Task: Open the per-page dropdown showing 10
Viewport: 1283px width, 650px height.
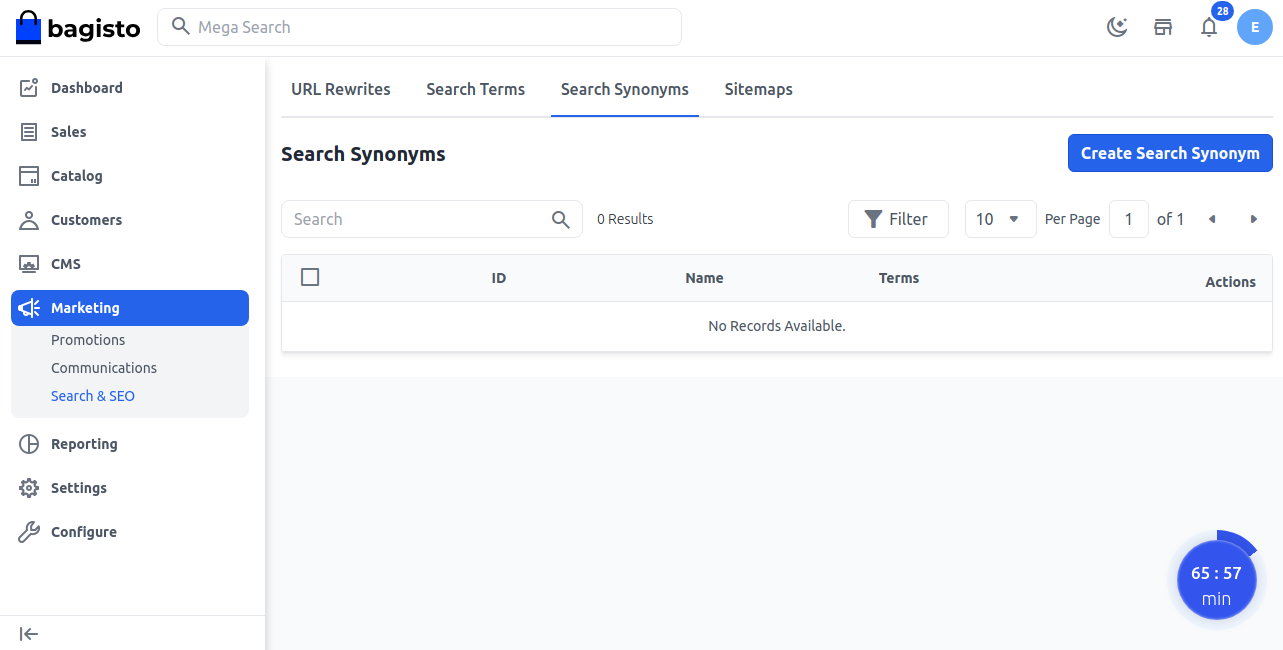Action: (999, 219)
